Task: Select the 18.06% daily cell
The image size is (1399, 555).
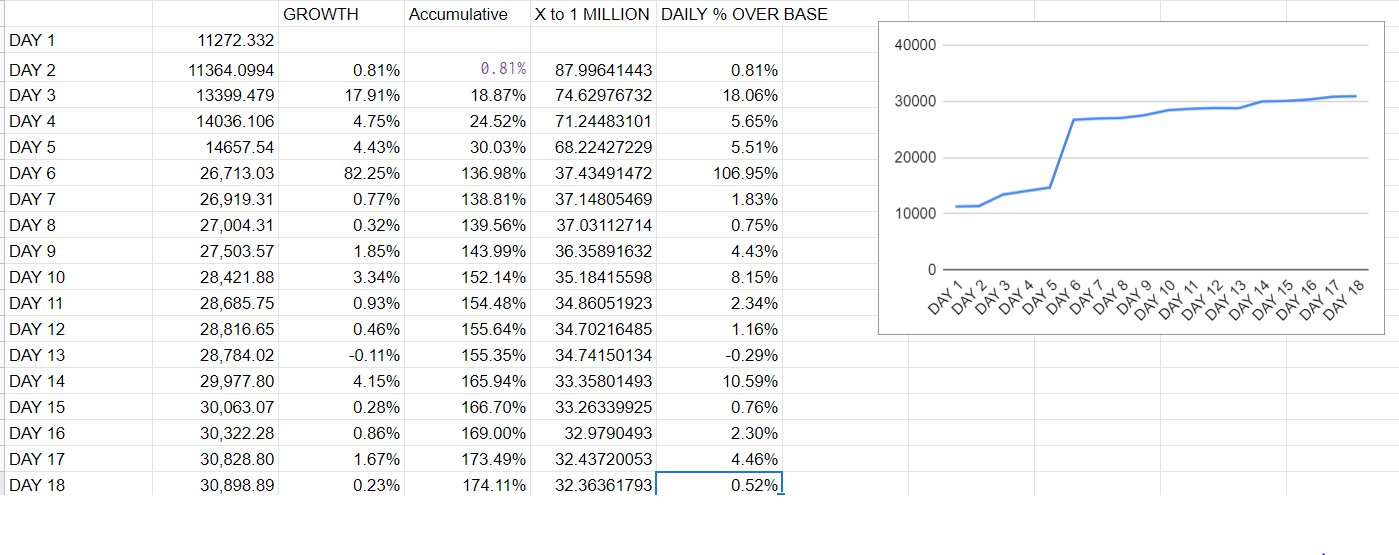Action: click(x=719, y=95)
